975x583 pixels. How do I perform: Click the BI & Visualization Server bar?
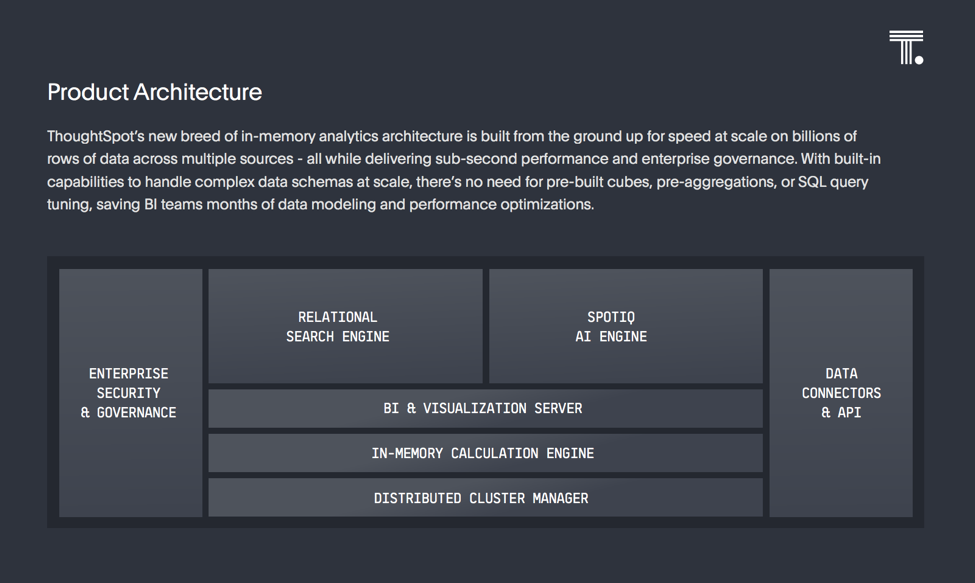(x=486, y=408)
